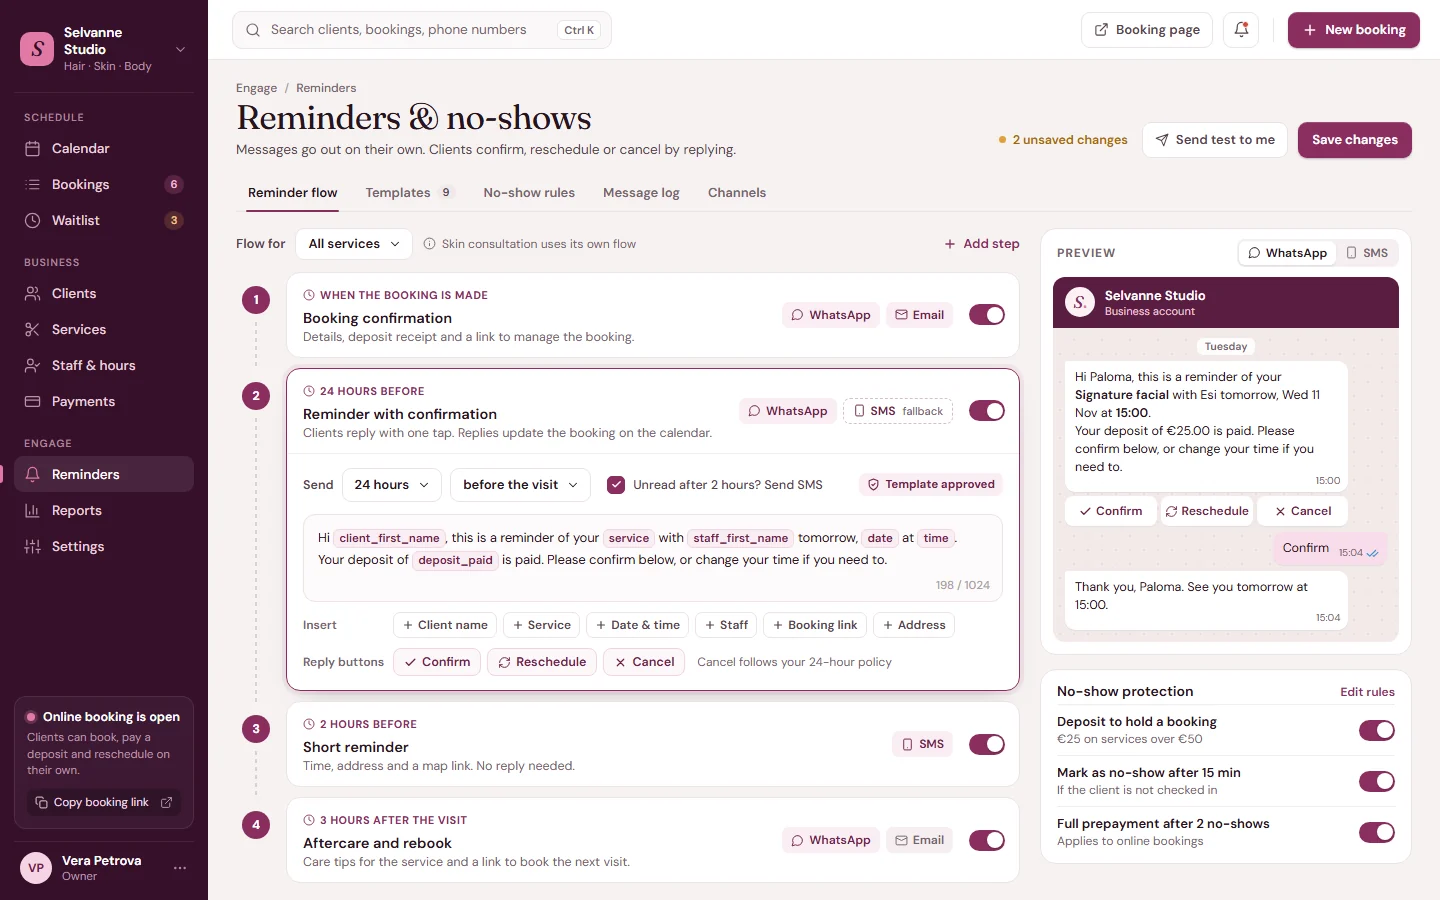This screenshot has width=1440, height=900.
Task: Open the Message log tab
Action: pyautogui.click(x=641, y=193)
